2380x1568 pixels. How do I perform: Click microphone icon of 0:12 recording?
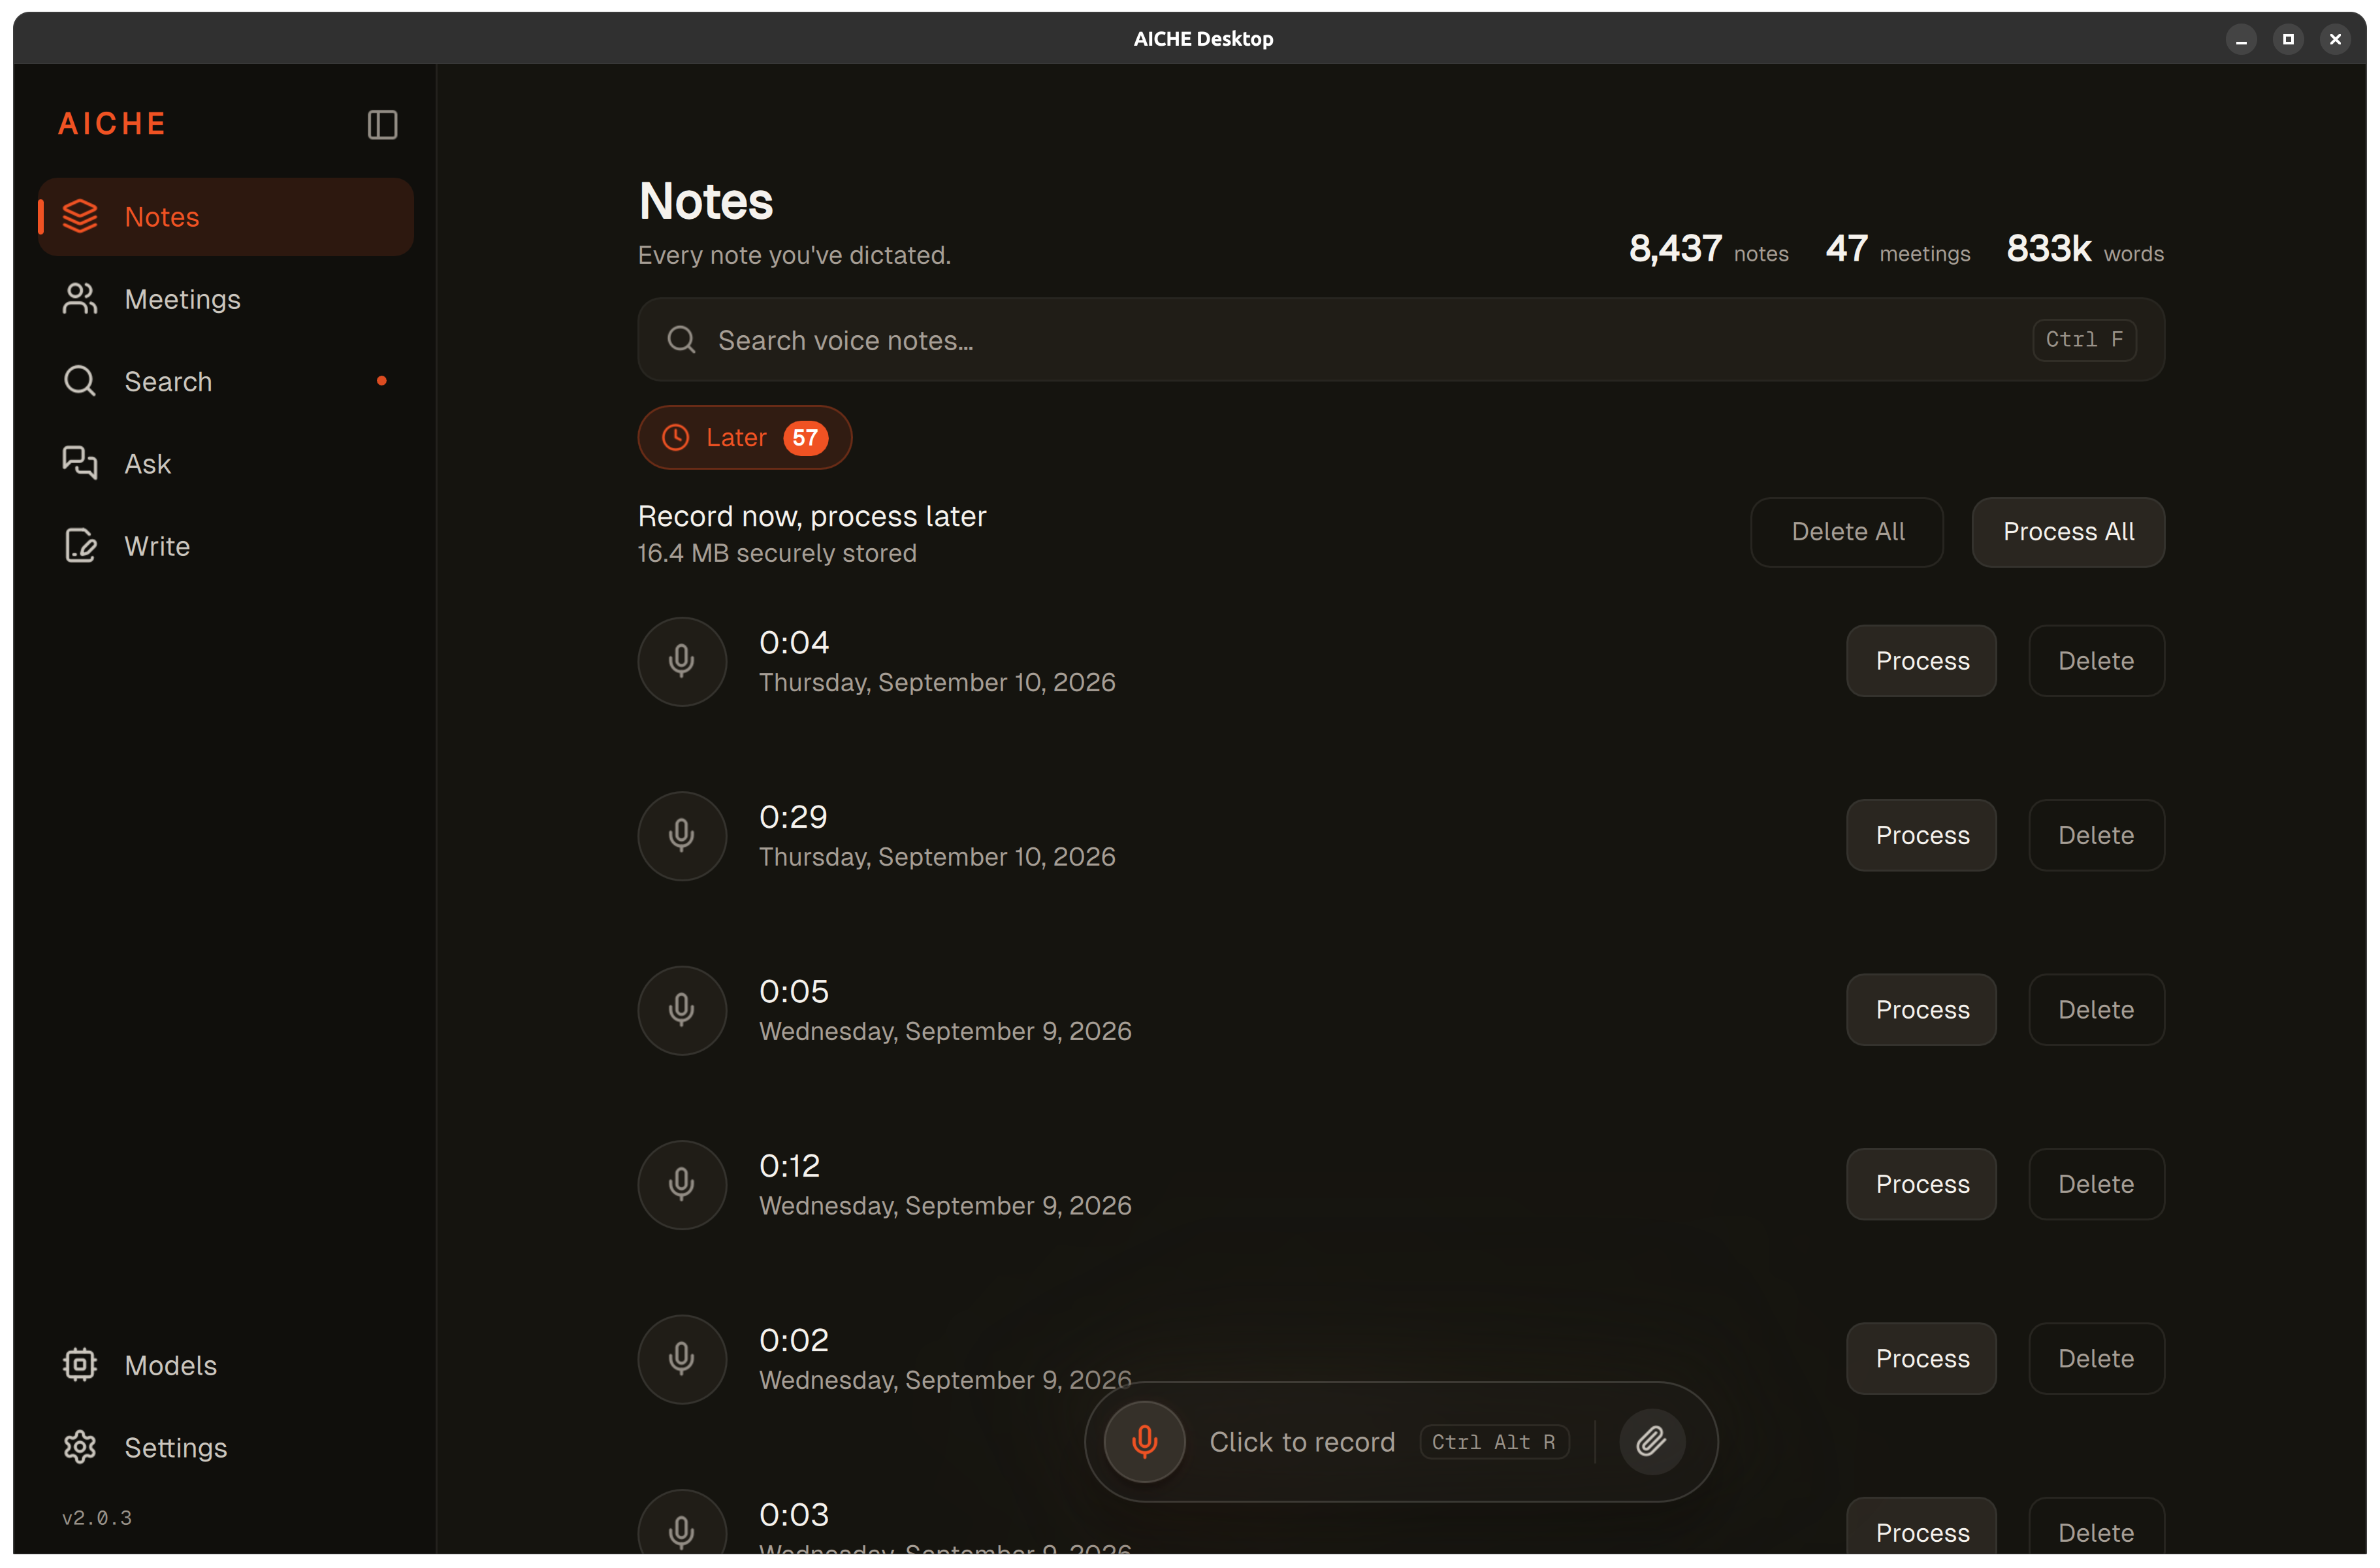pos(682,1185)
